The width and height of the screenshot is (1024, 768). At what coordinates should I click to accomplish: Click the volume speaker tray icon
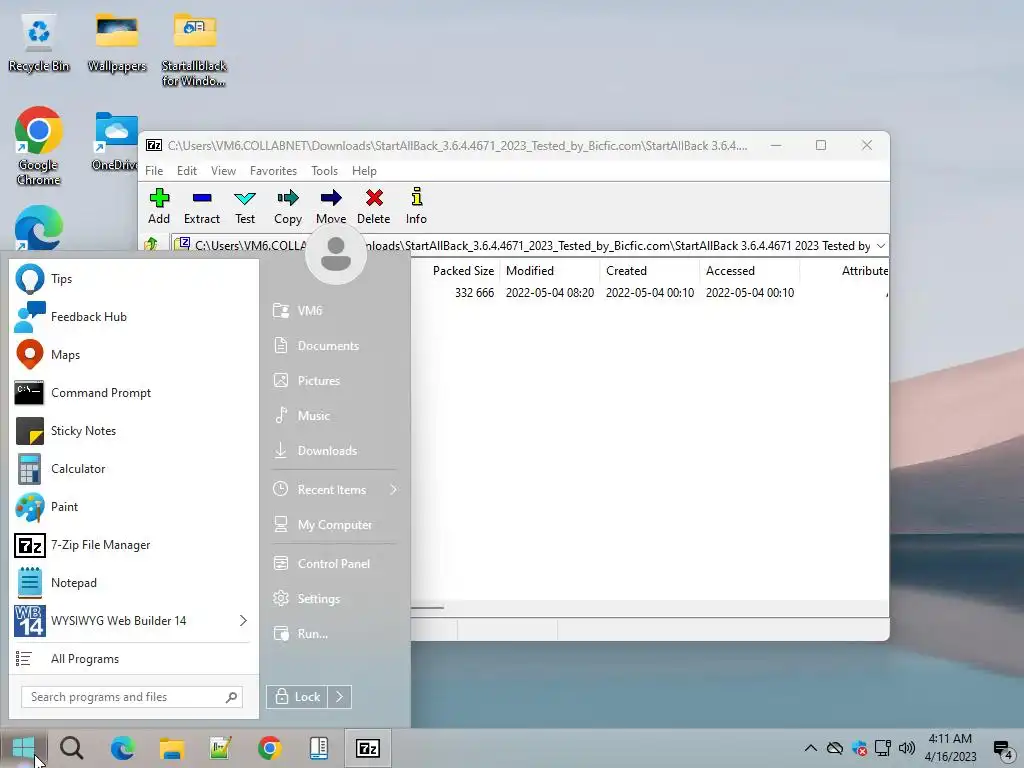906,748
